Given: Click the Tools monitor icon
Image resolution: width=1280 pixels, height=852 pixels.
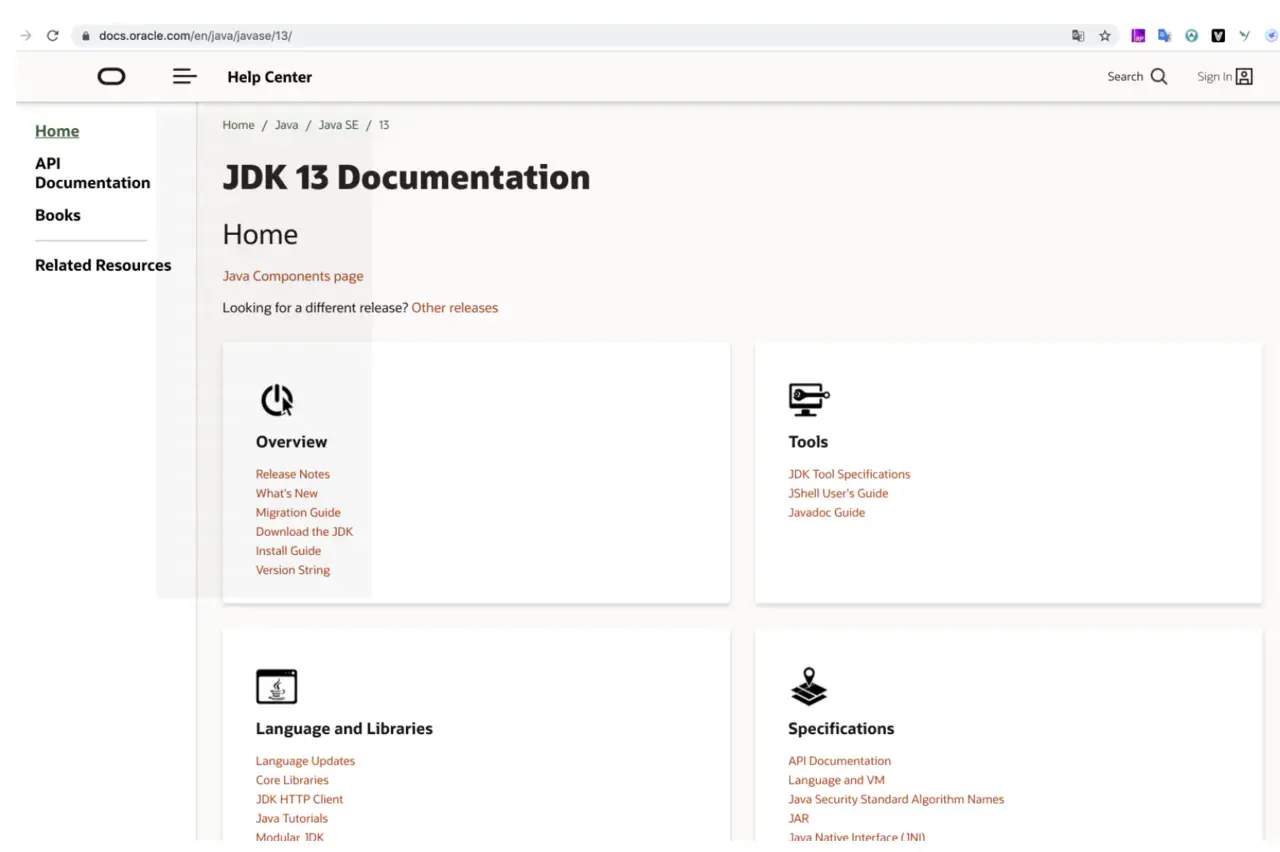Looking at the screenshot, I should [809, 400].
